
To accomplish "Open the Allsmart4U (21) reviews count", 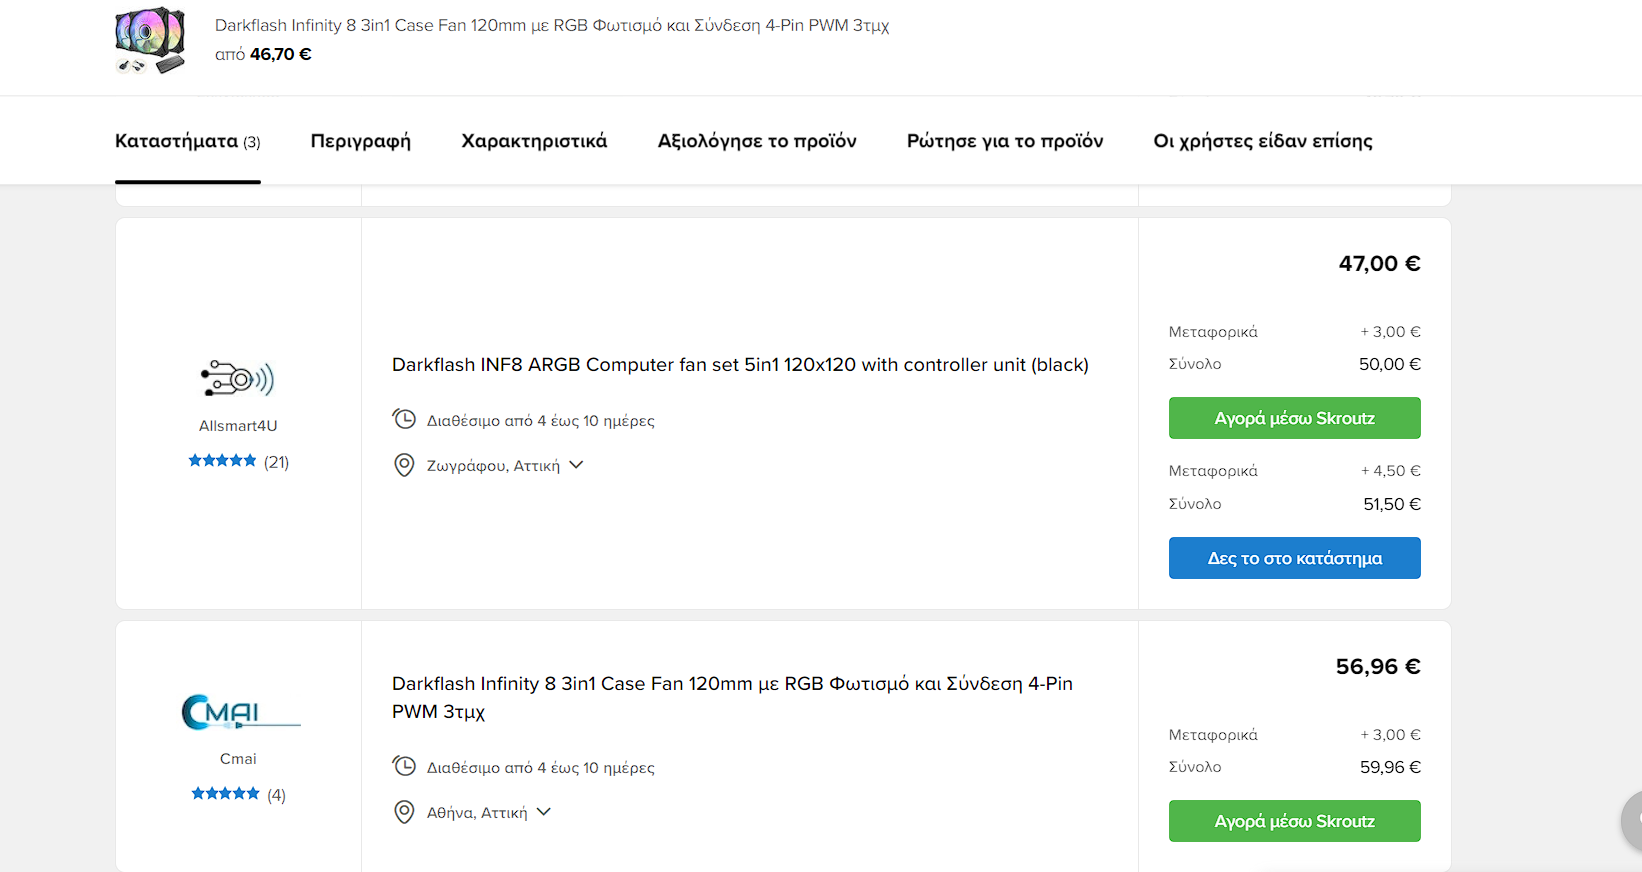I will [x=276, y=462].
